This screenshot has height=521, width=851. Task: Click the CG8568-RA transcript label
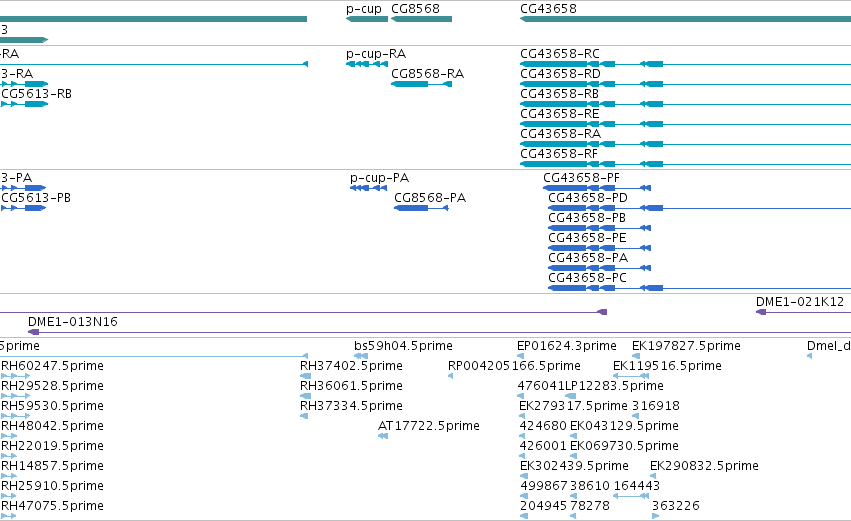click(x=428, y=74)
